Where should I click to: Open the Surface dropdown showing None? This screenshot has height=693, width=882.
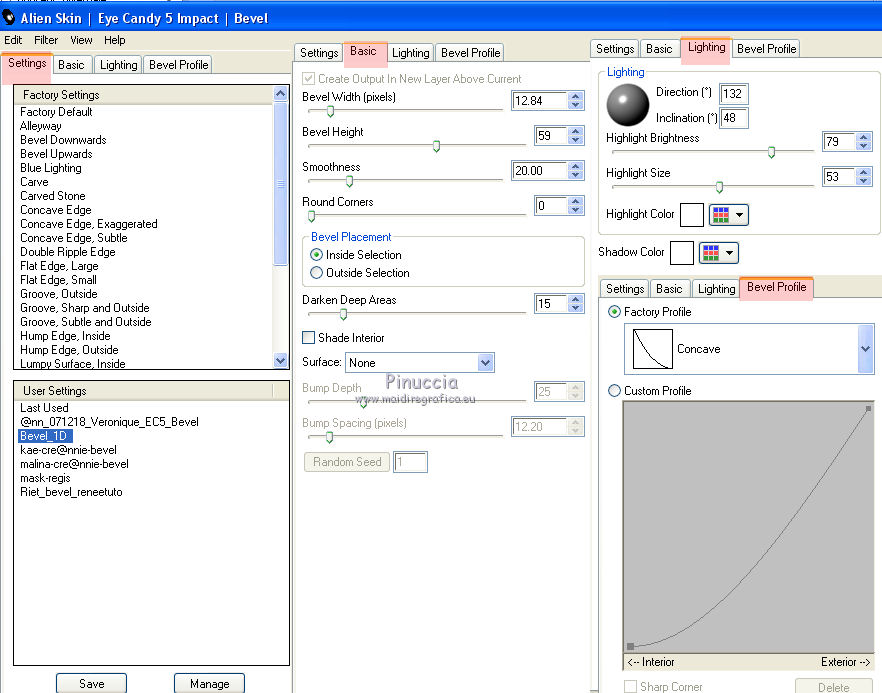point(420,363)
